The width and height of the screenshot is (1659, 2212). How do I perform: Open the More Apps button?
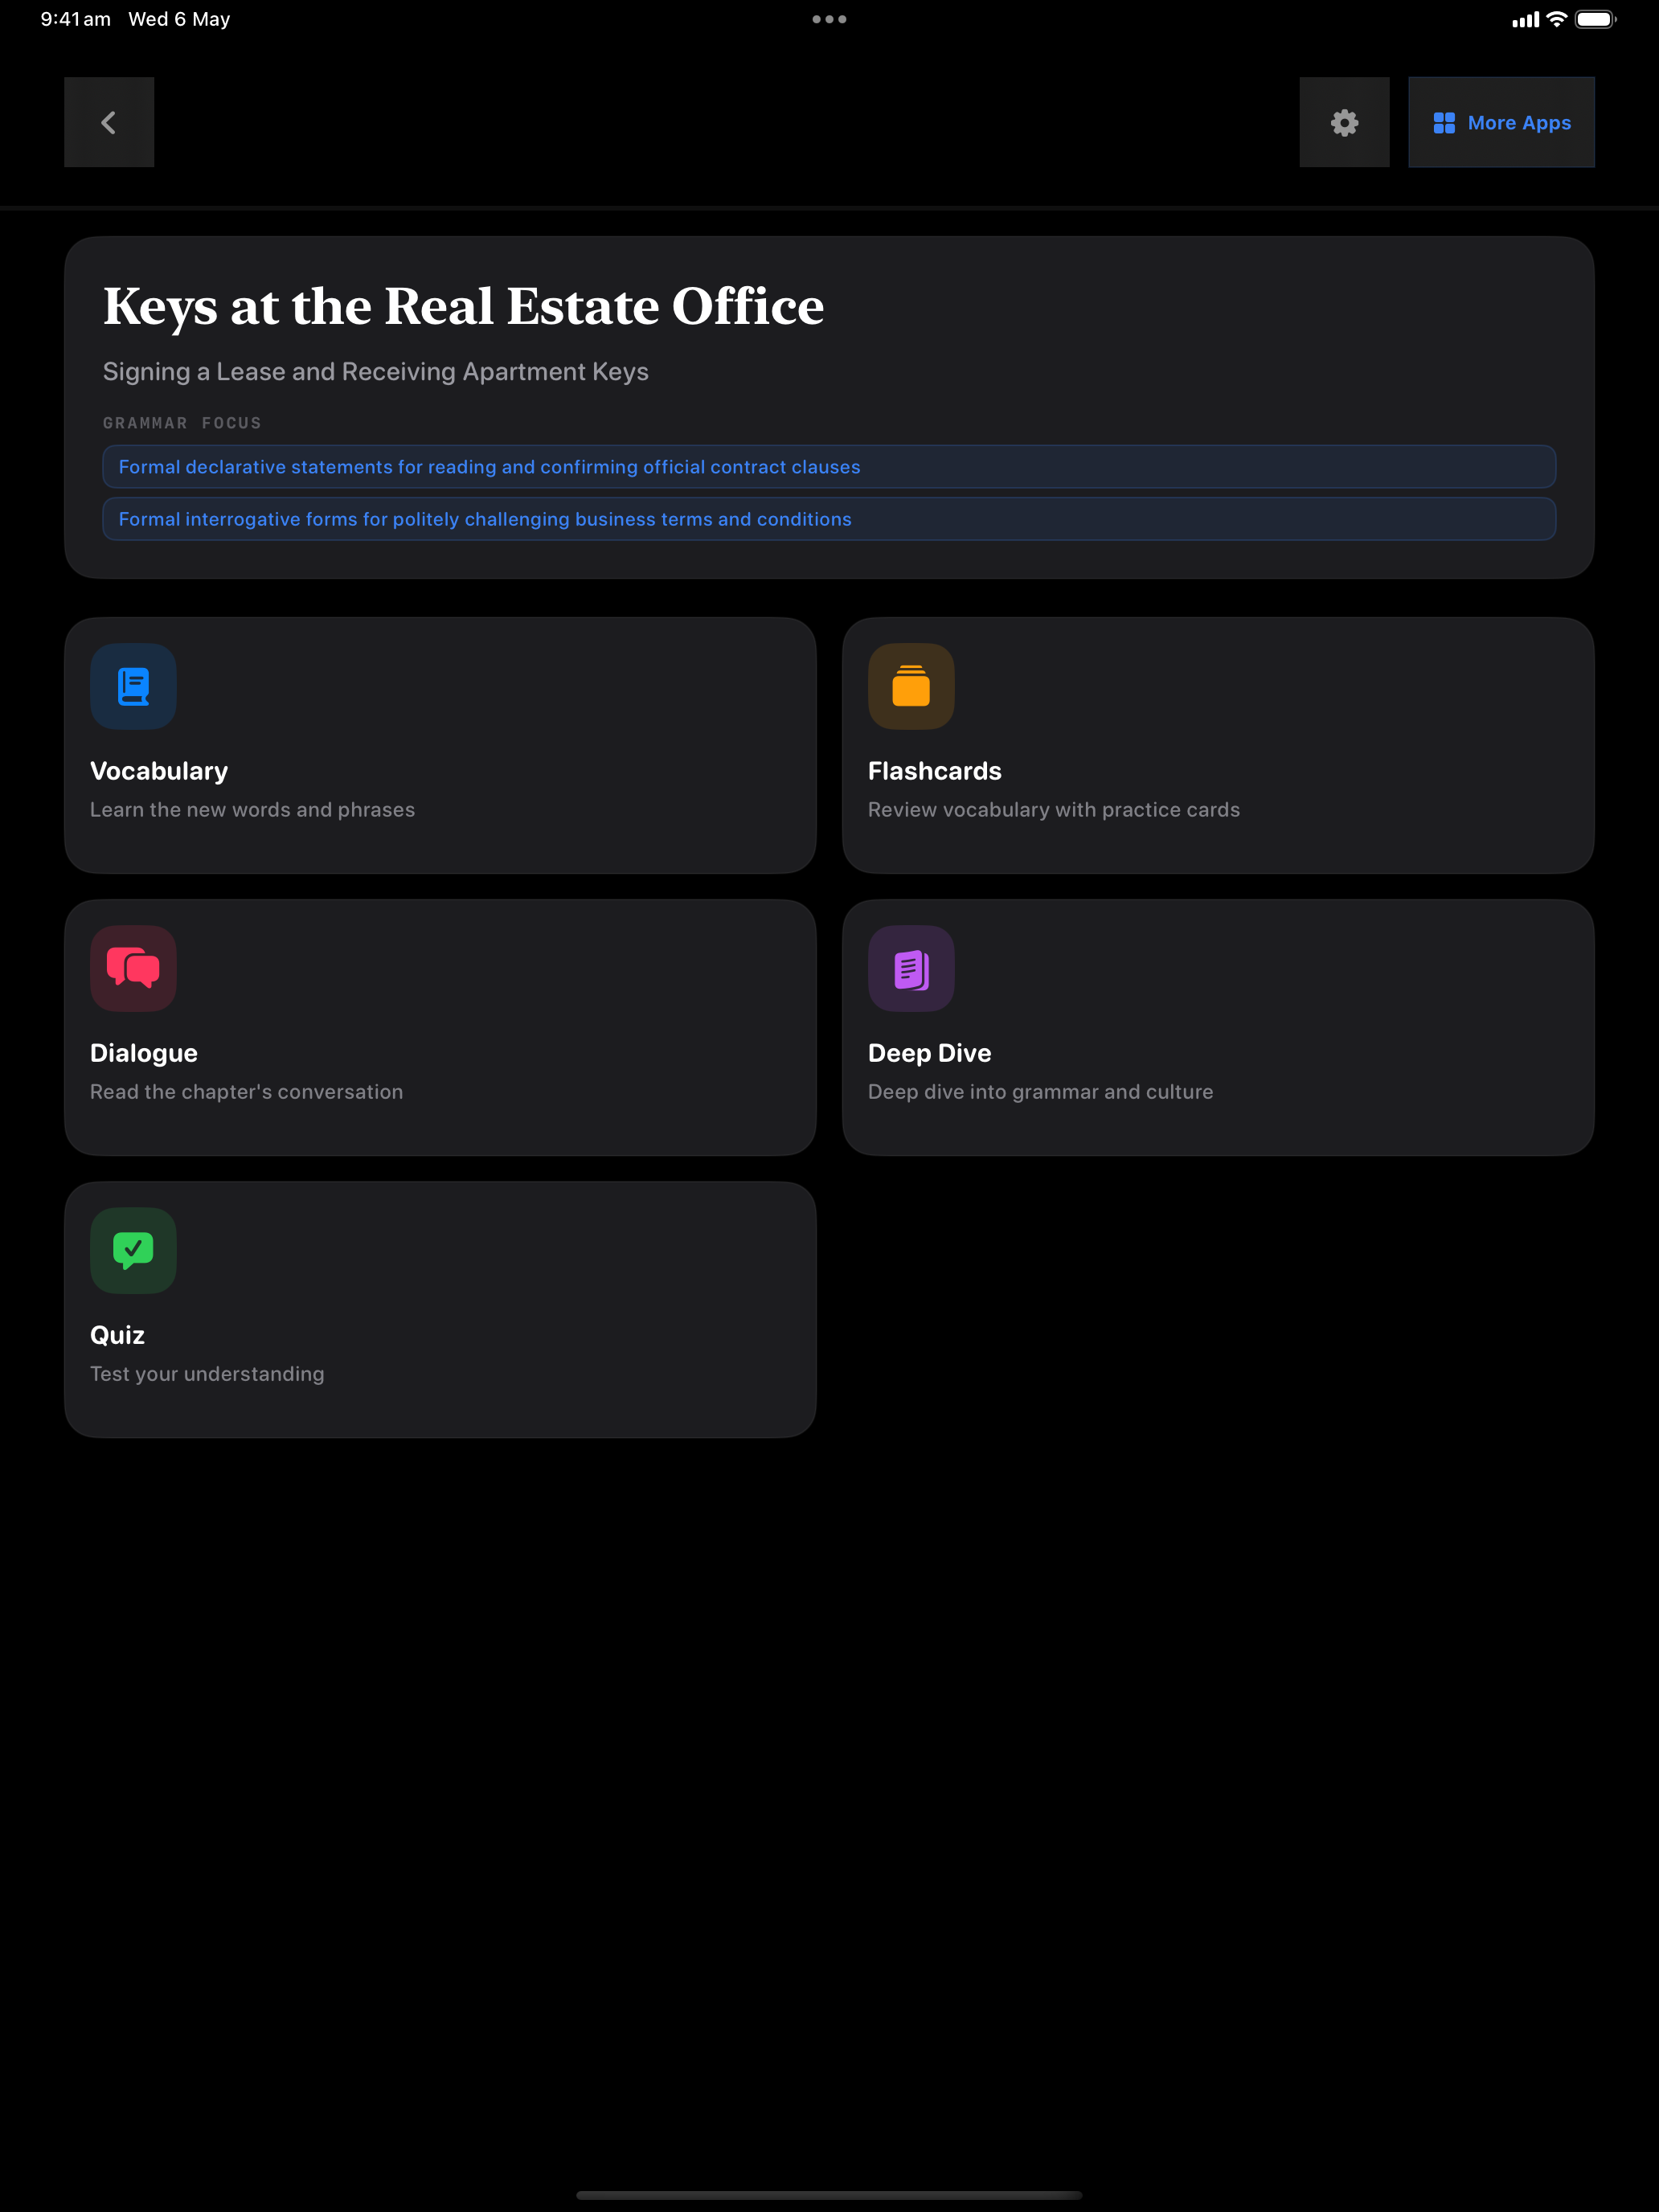(1501, 122)
